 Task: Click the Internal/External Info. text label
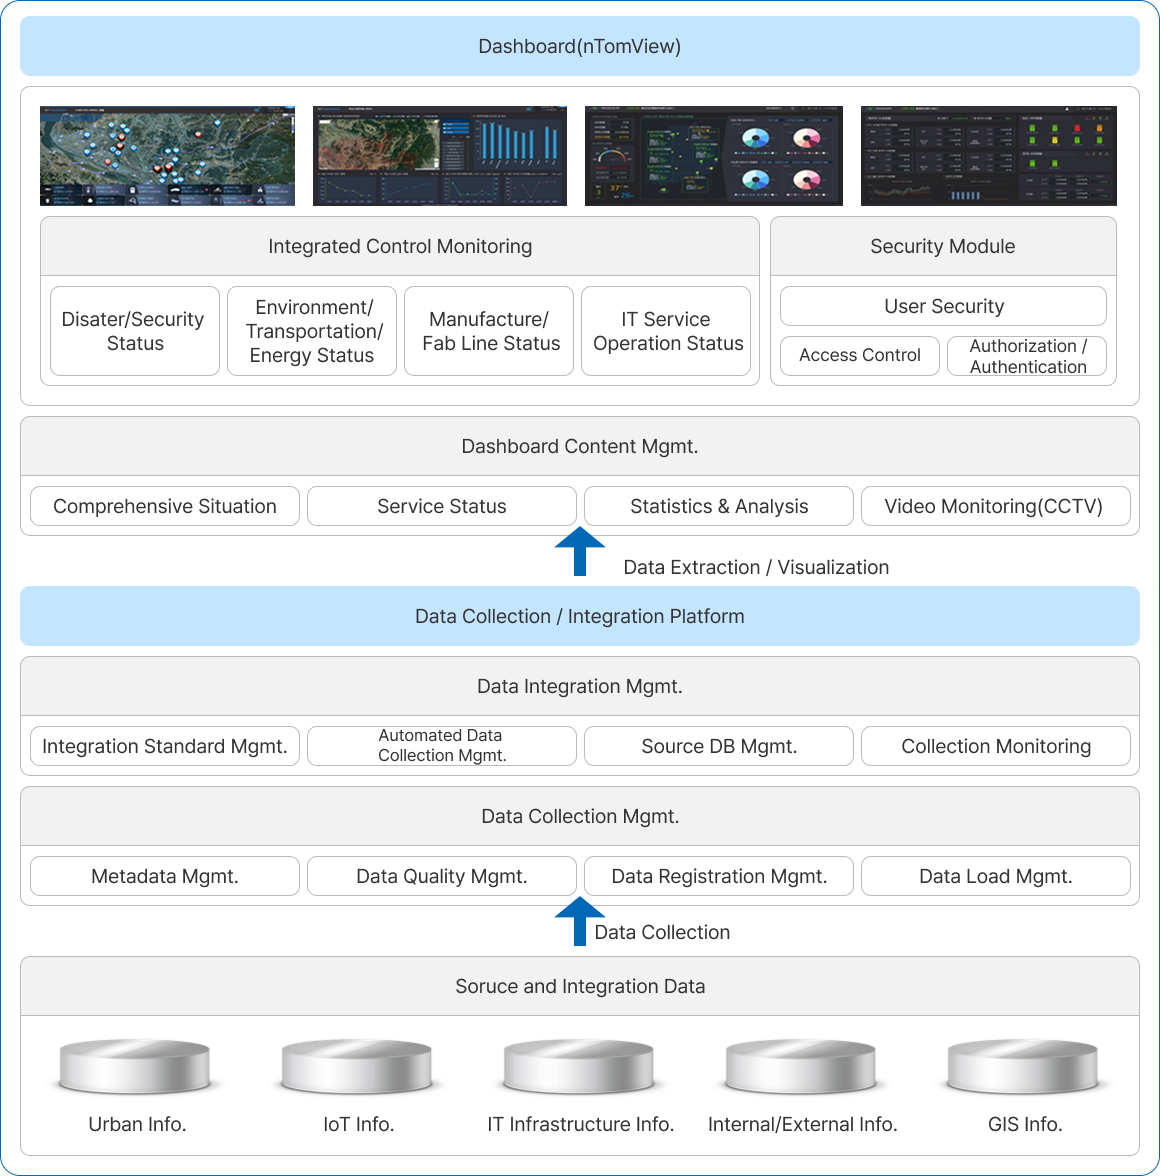pos(802,1124)
